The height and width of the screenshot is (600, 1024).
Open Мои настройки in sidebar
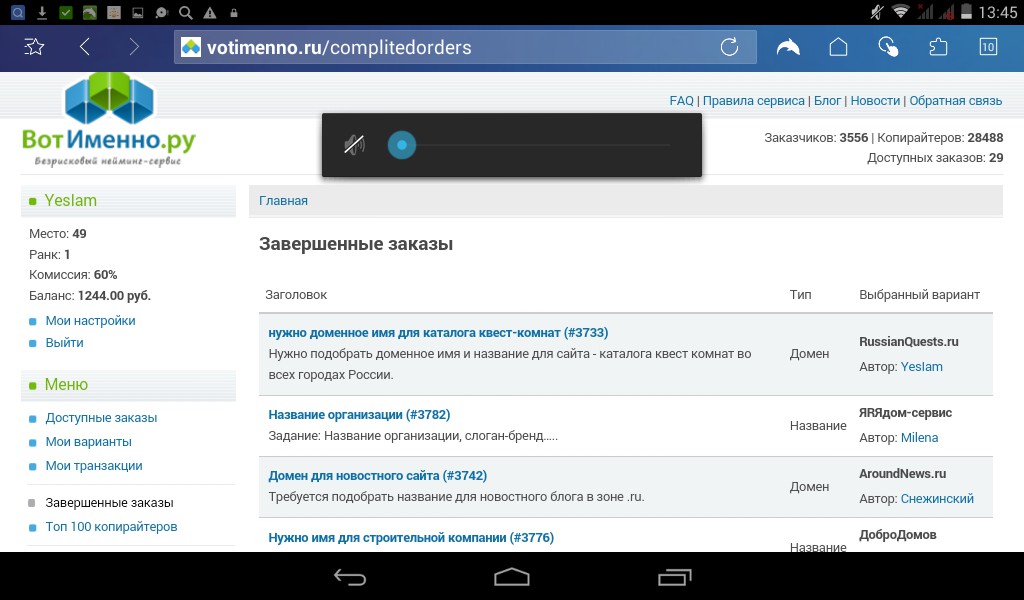(x=91, y=321)
